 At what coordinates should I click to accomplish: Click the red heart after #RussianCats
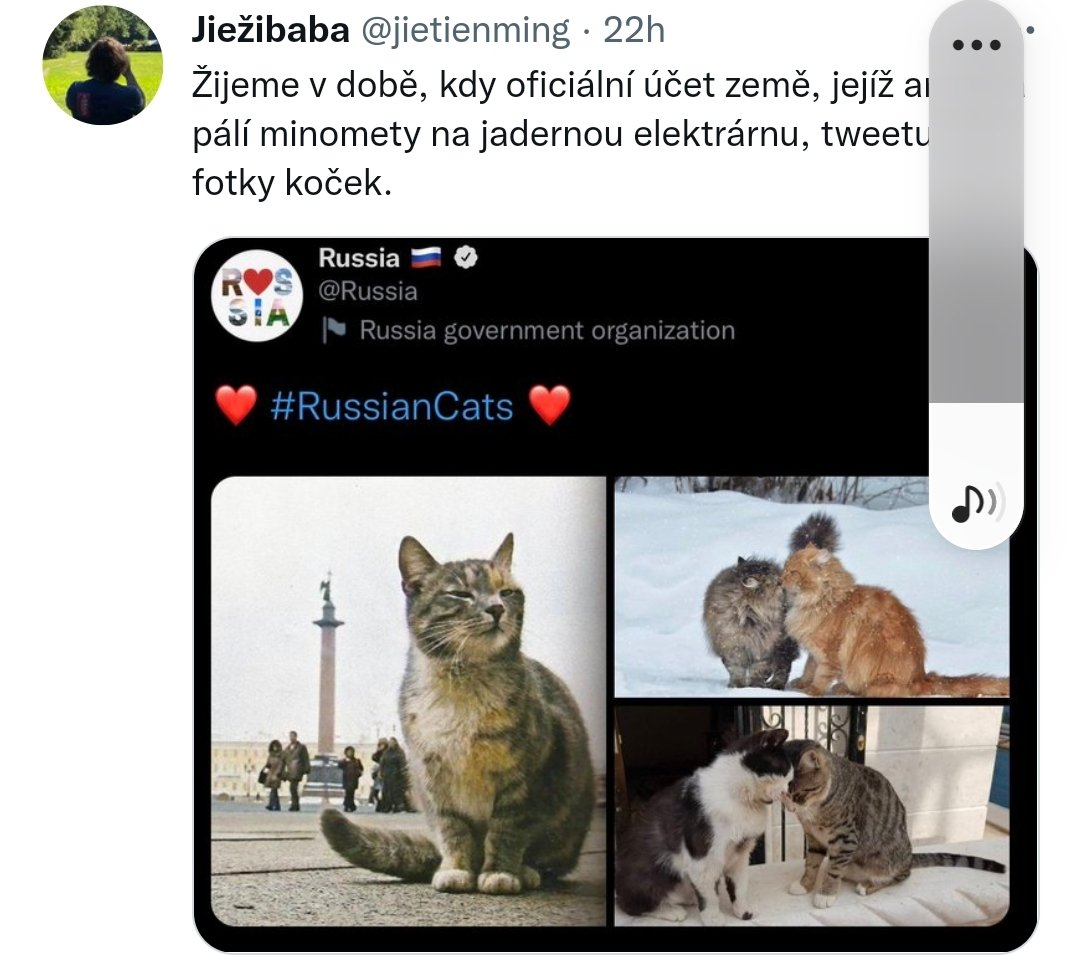pos(550,405)
